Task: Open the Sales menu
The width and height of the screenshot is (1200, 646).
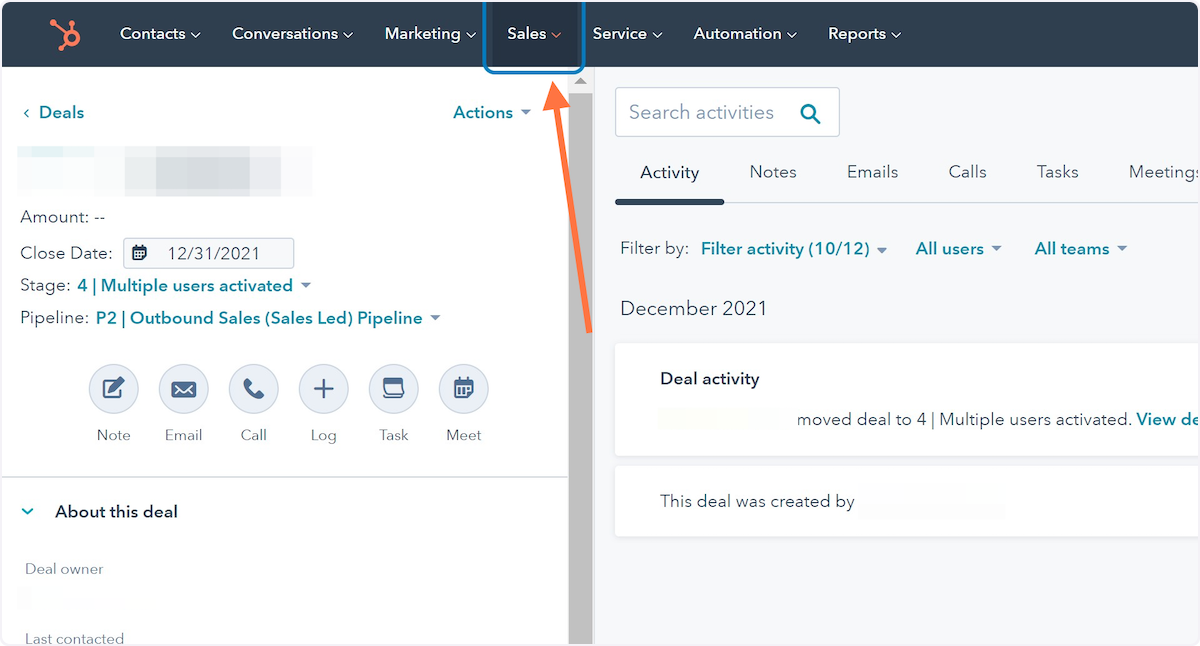Action: (x=534, y=34)
